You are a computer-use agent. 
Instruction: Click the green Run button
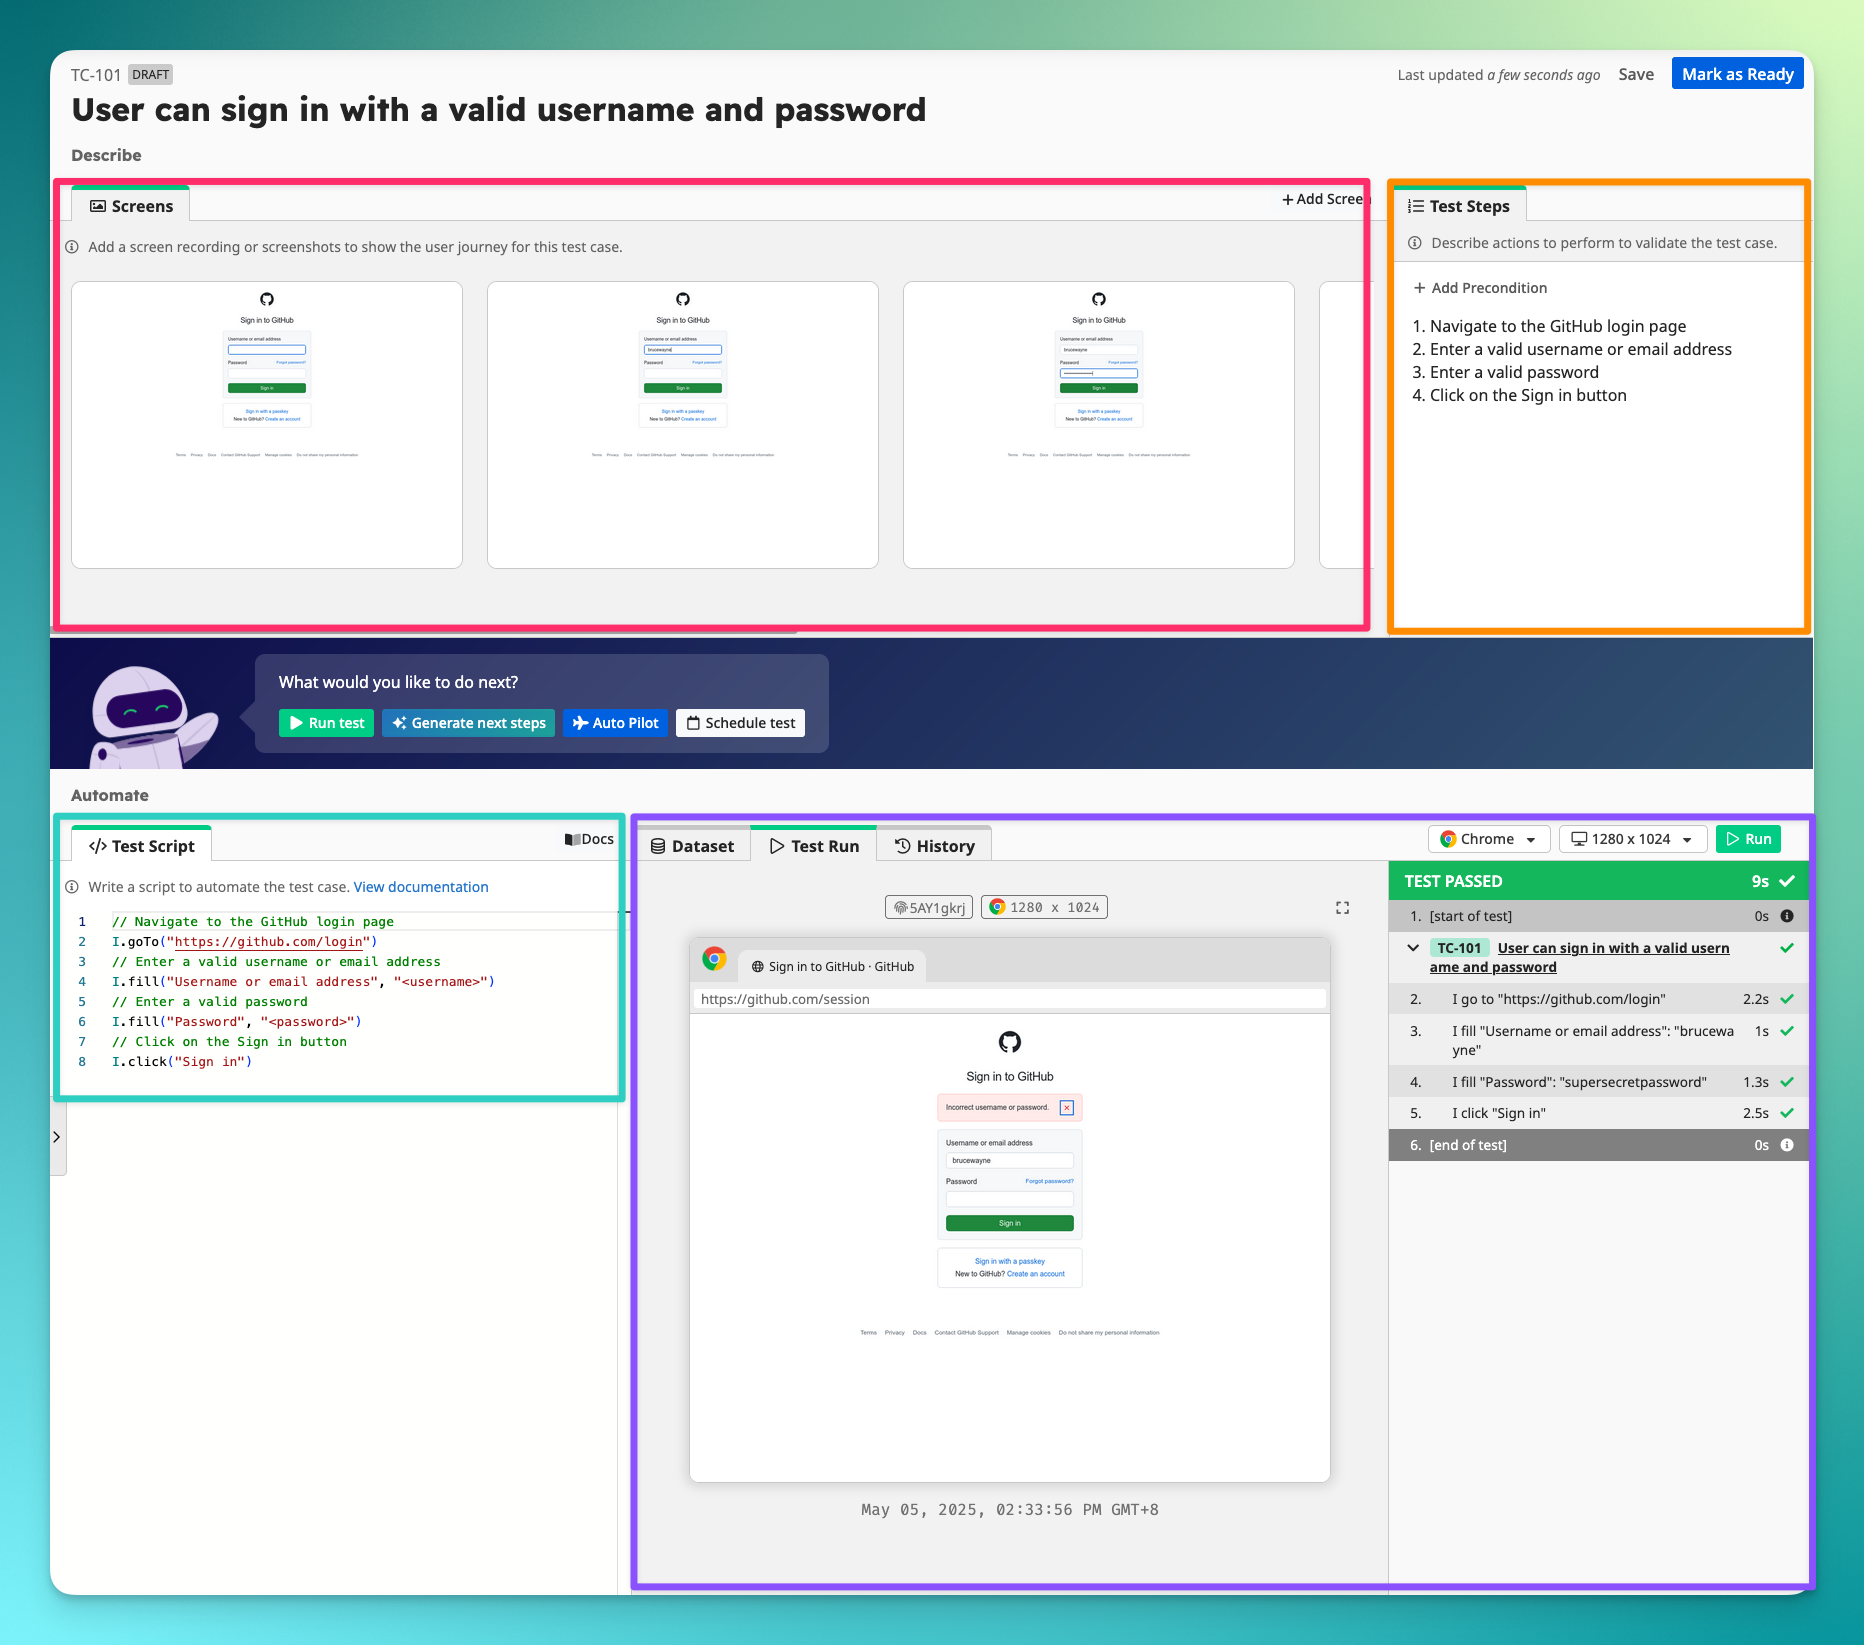(1748, 839)
